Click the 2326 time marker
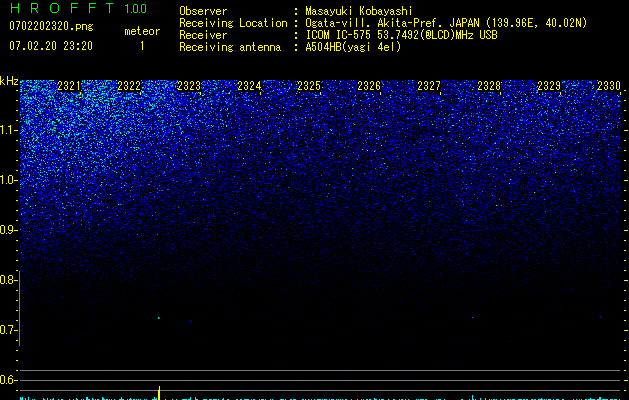 (369, 85)
